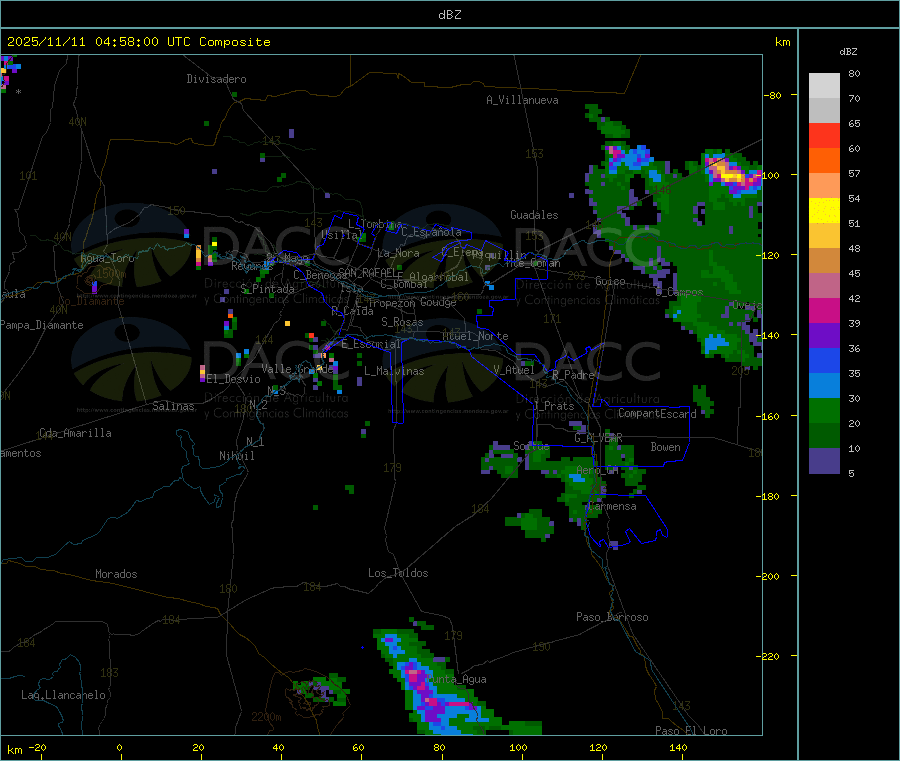Select the S_Rosas label
Viewport: 900px width, 761px height.
point(402,322)
